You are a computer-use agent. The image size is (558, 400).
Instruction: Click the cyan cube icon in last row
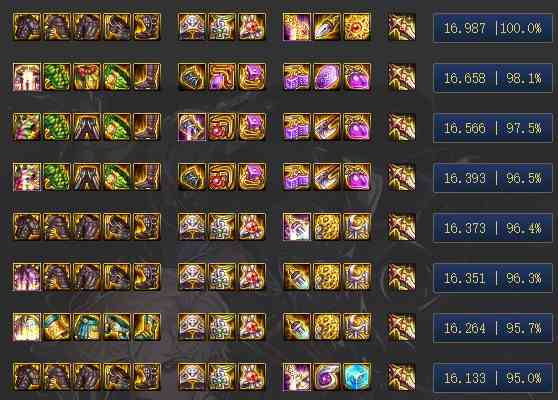click(357, 377)
